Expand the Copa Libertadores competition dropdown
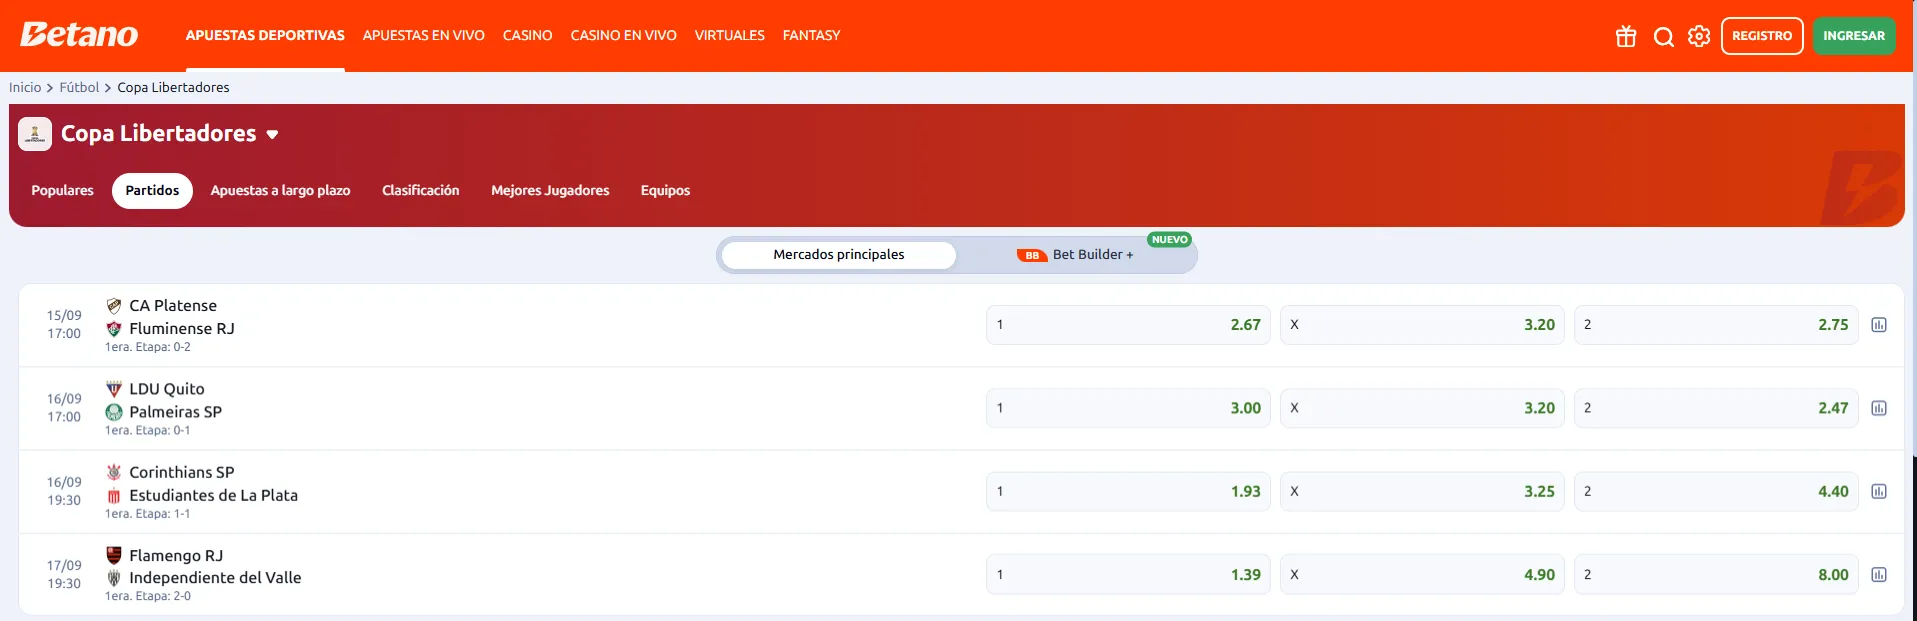1917x621 pixels. [272, 135]
